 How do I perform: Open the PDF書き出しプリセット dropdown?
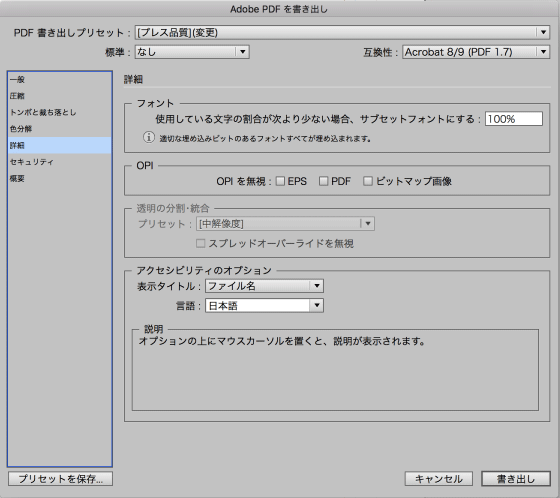342,33
